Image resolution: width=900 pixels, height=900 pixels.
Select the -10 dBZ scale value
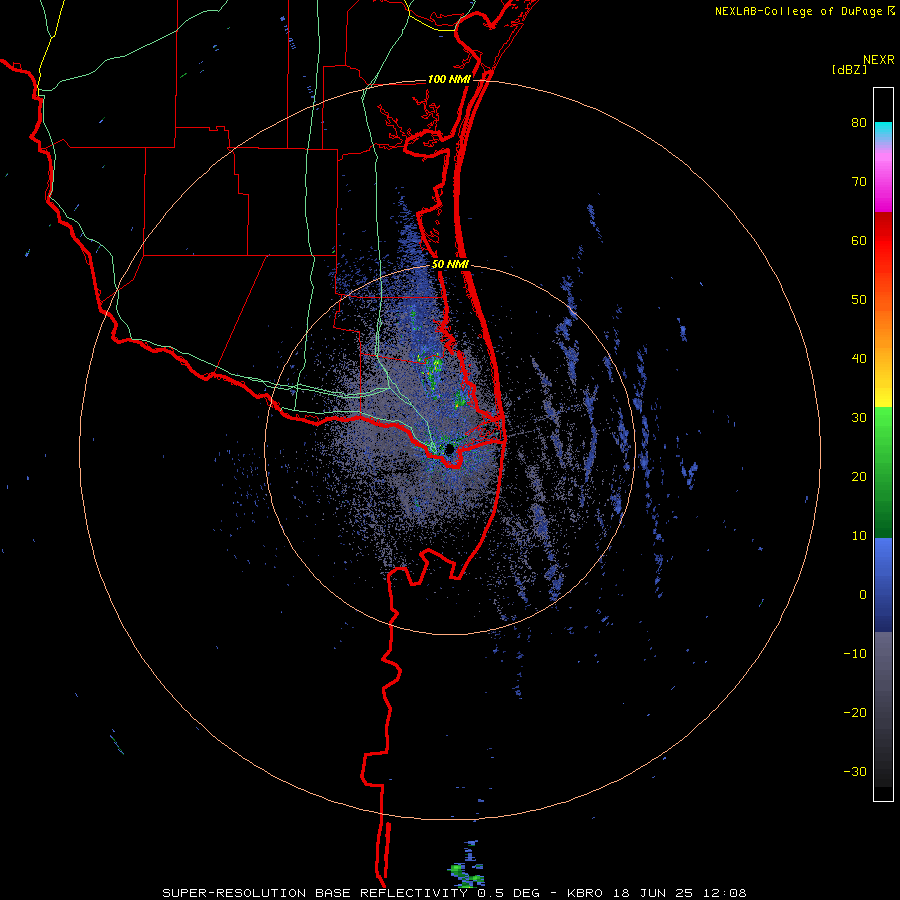pyautogui.click(x=855, y=653)
